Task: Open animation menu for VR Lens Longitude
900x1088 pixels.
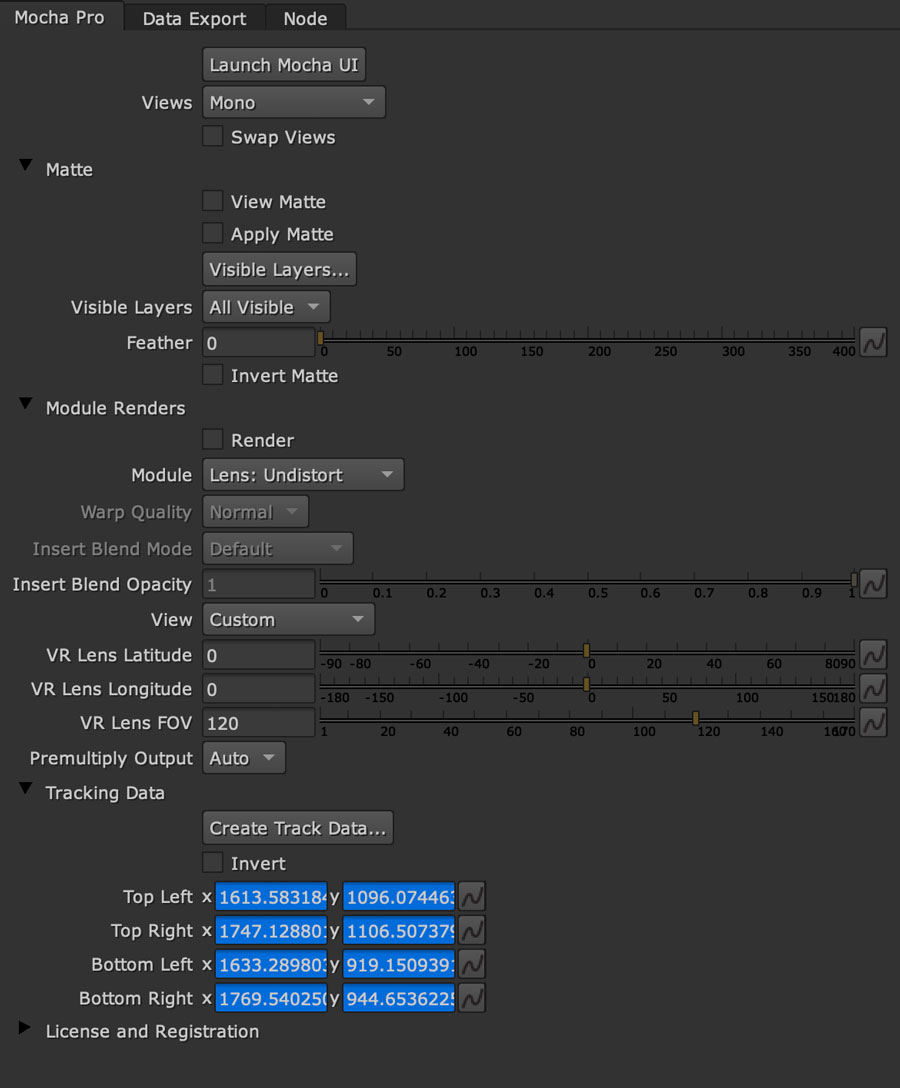Action: [x=873, y=688]
